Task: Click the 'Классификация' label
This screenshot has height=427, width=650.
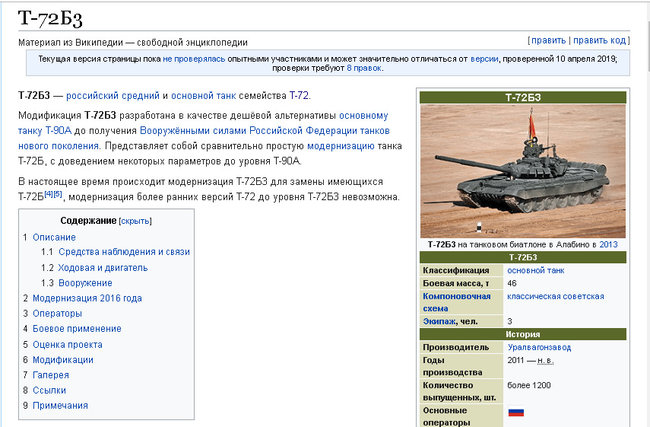Action: click(456, 270)
